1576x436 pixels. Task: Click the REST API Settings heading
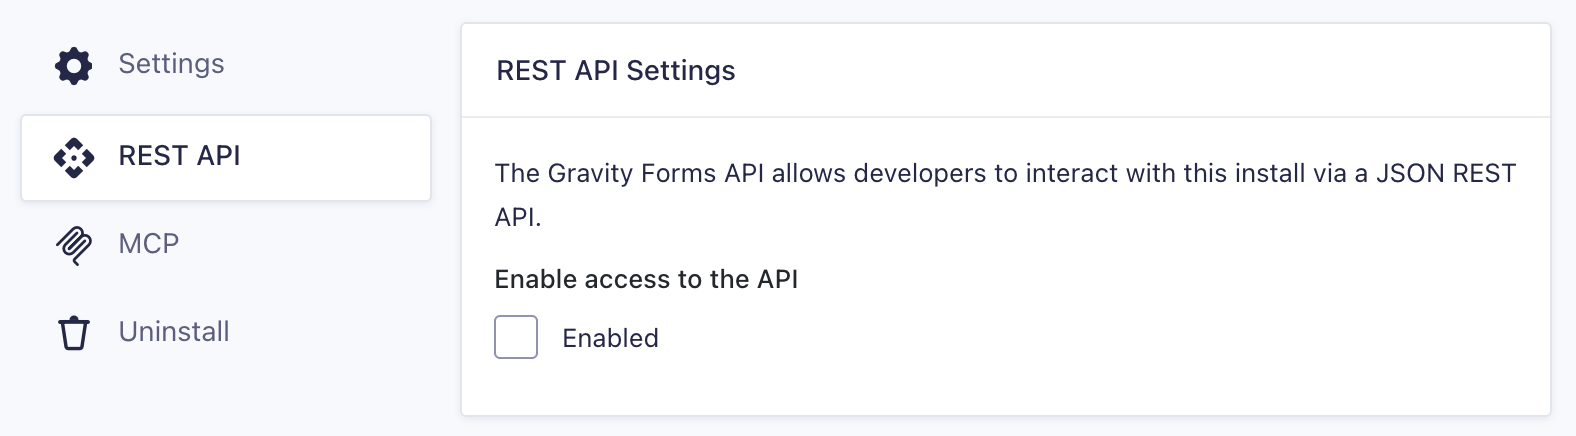616,71
